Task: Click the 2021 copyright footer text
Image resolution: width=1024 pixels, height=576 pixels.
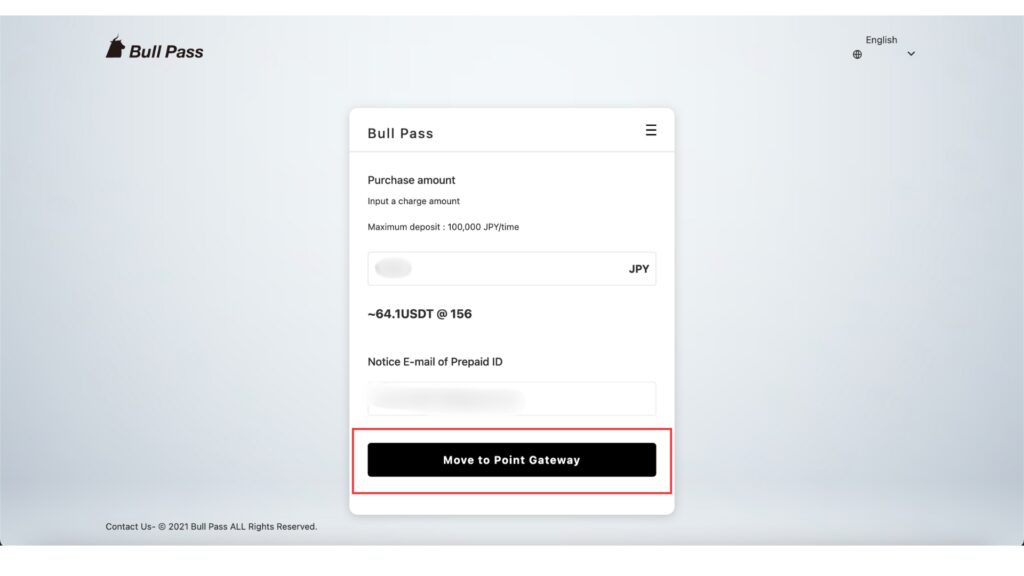Action: tap(242, 527)
